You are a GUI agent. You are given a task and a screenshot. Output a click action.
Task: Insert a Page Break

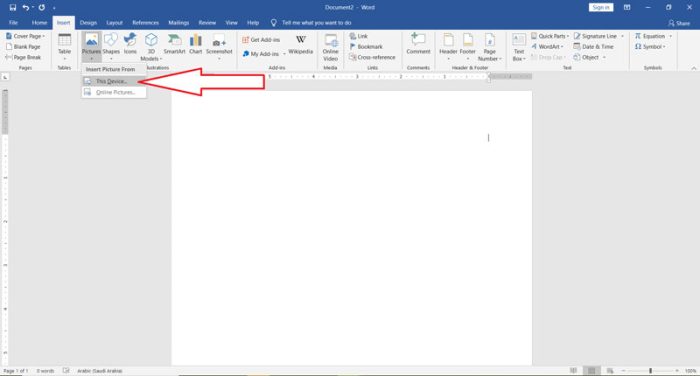coord(23,57)
